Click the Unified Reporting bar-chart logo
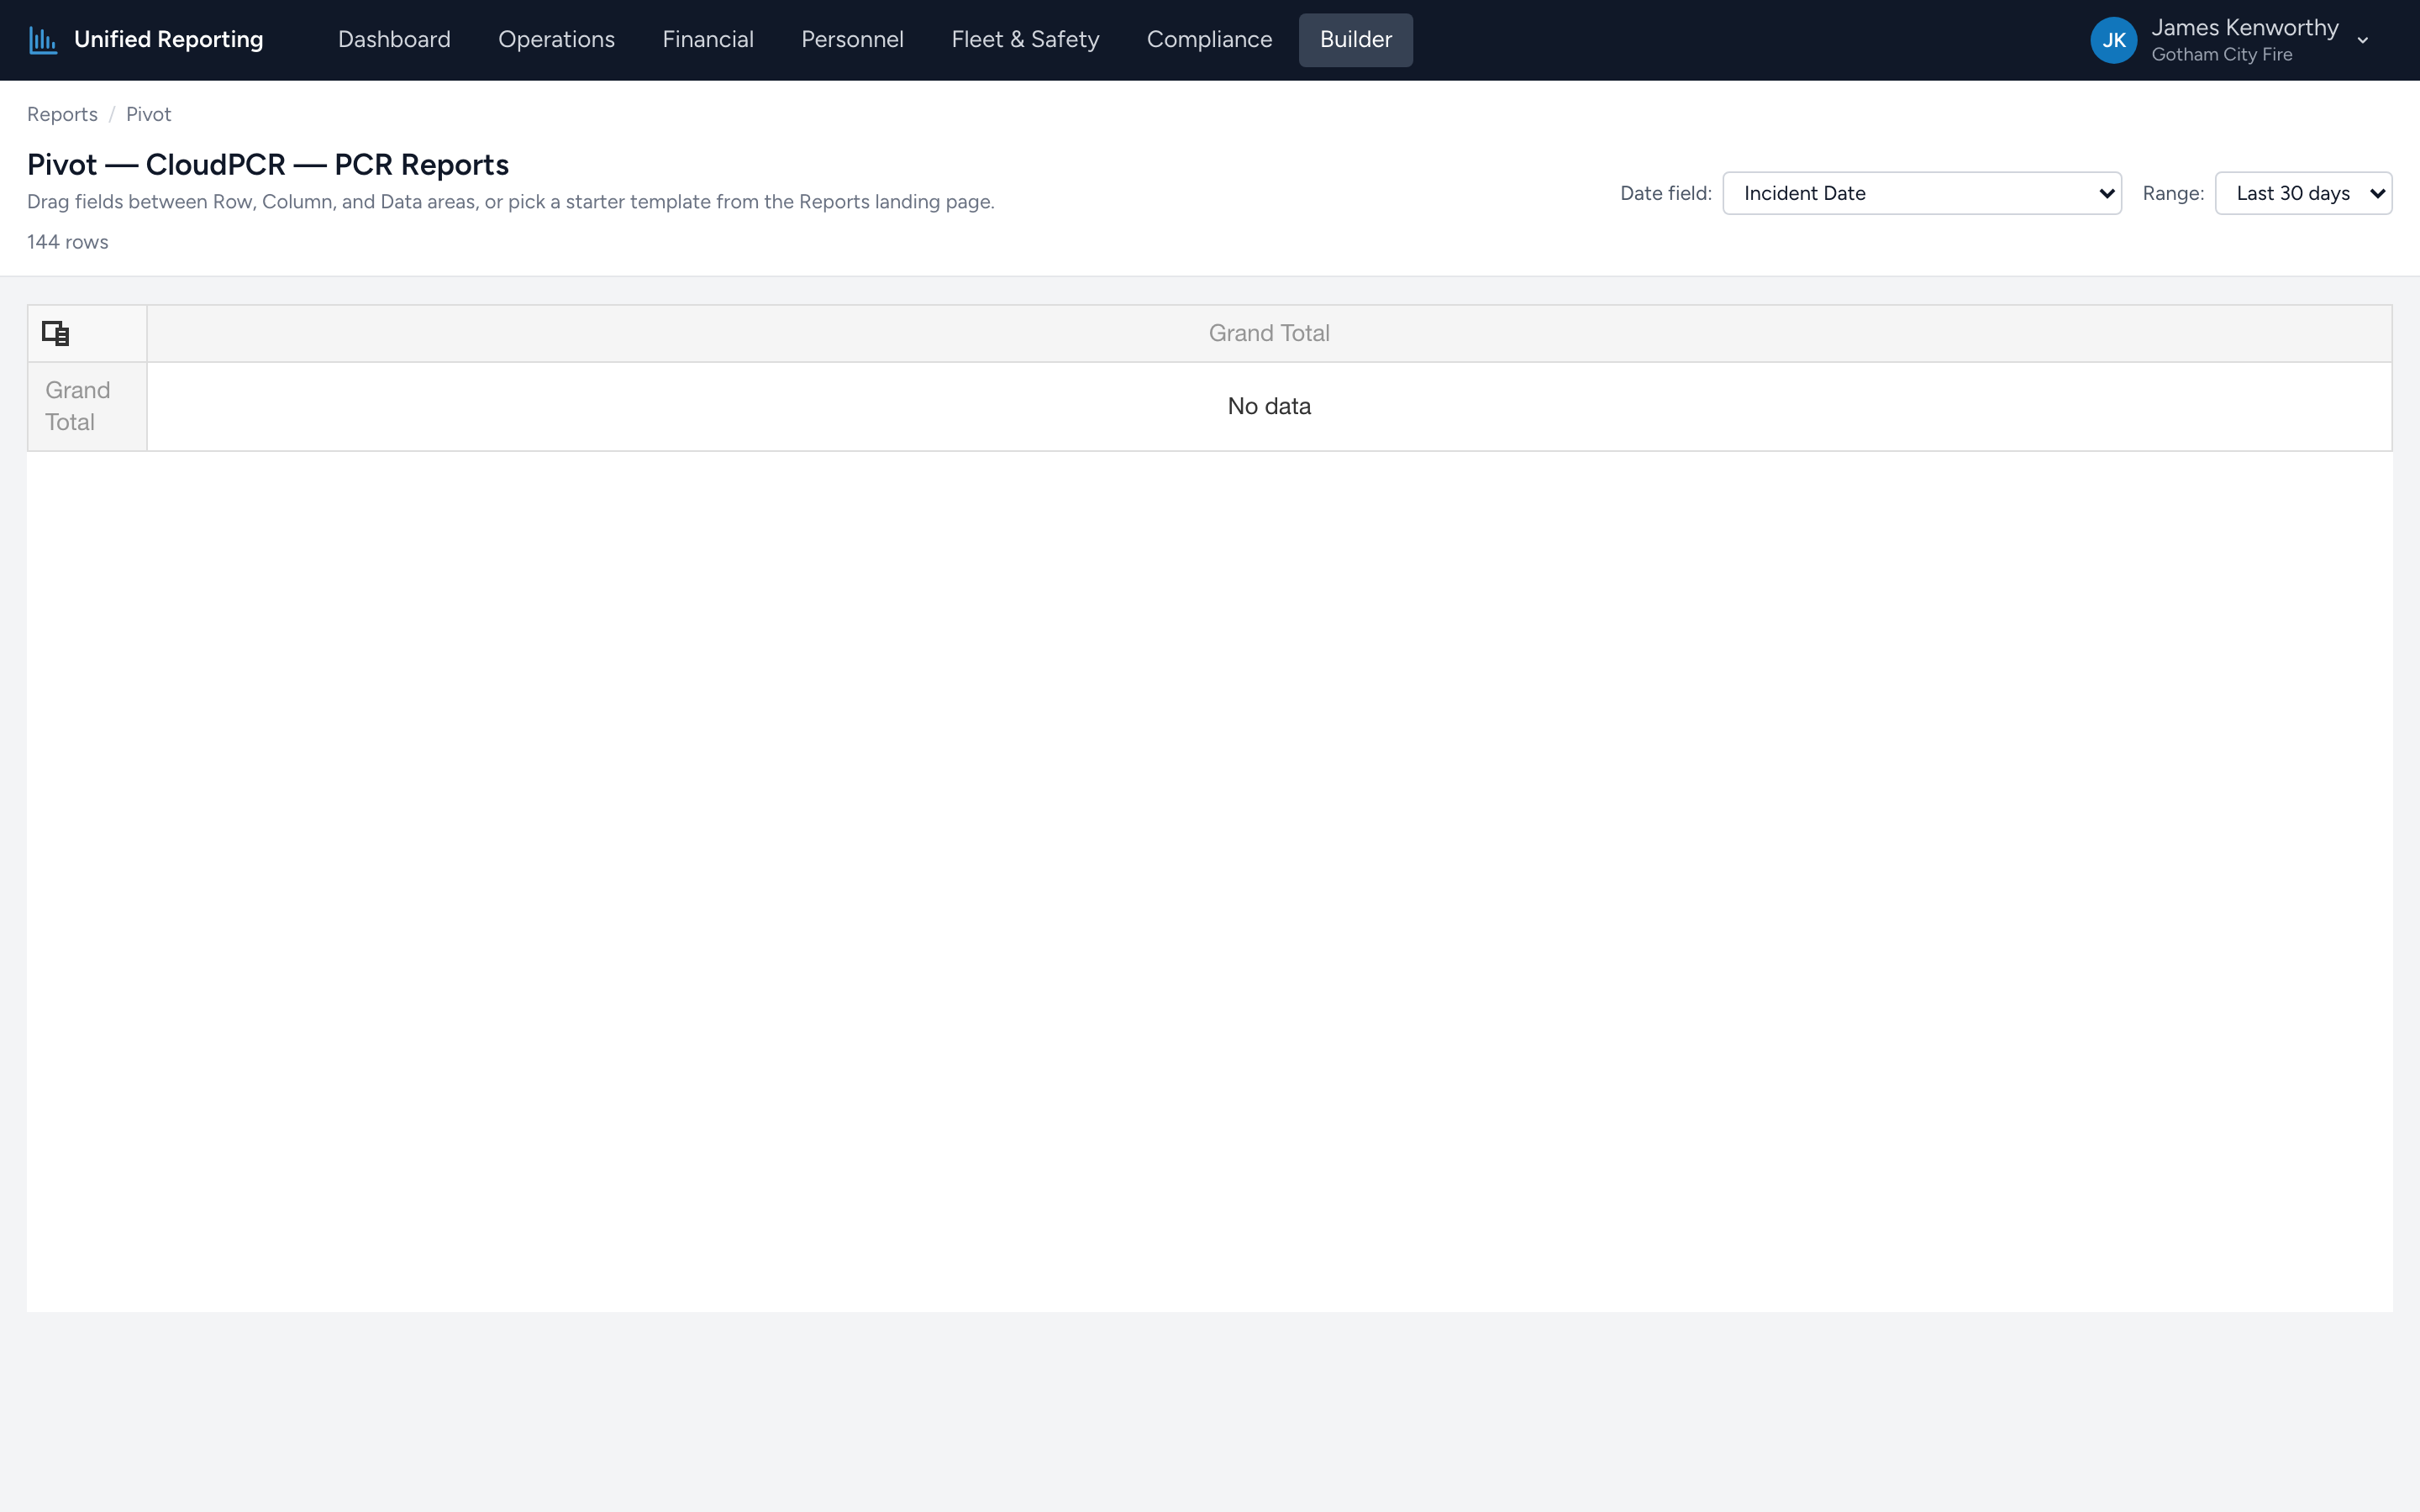 [43, 40]
